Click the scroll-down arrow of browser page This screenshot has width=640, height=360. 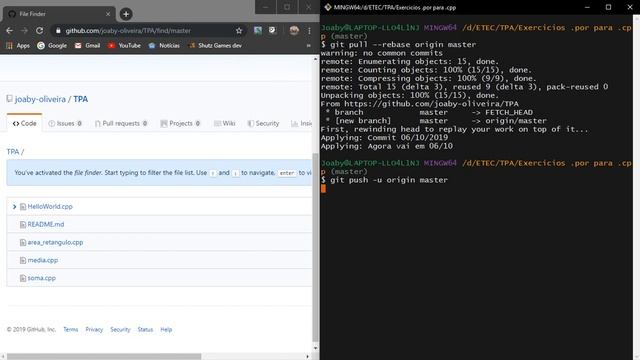click(315, 348)
